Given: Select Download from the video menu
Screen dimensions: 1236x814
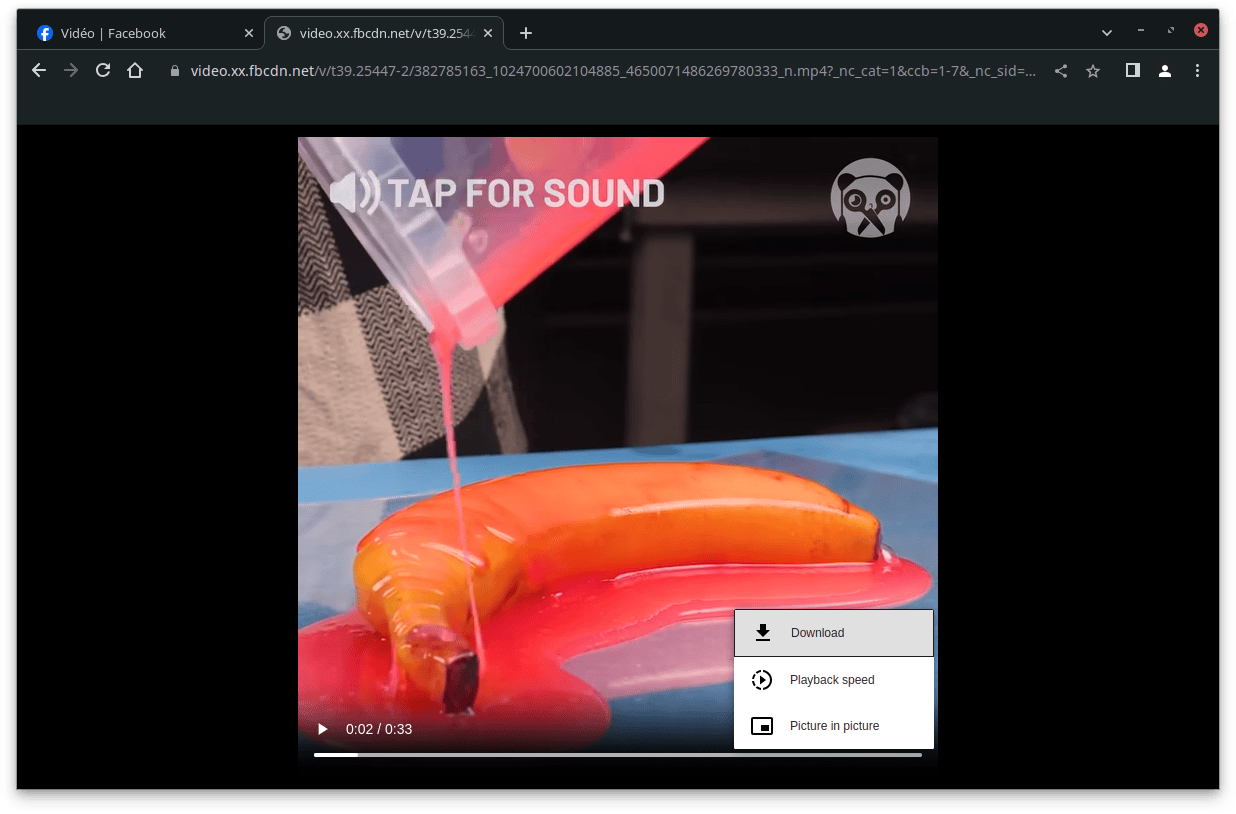Looking at the screenshot, I should pyautogui.click(x=833, y=633).
